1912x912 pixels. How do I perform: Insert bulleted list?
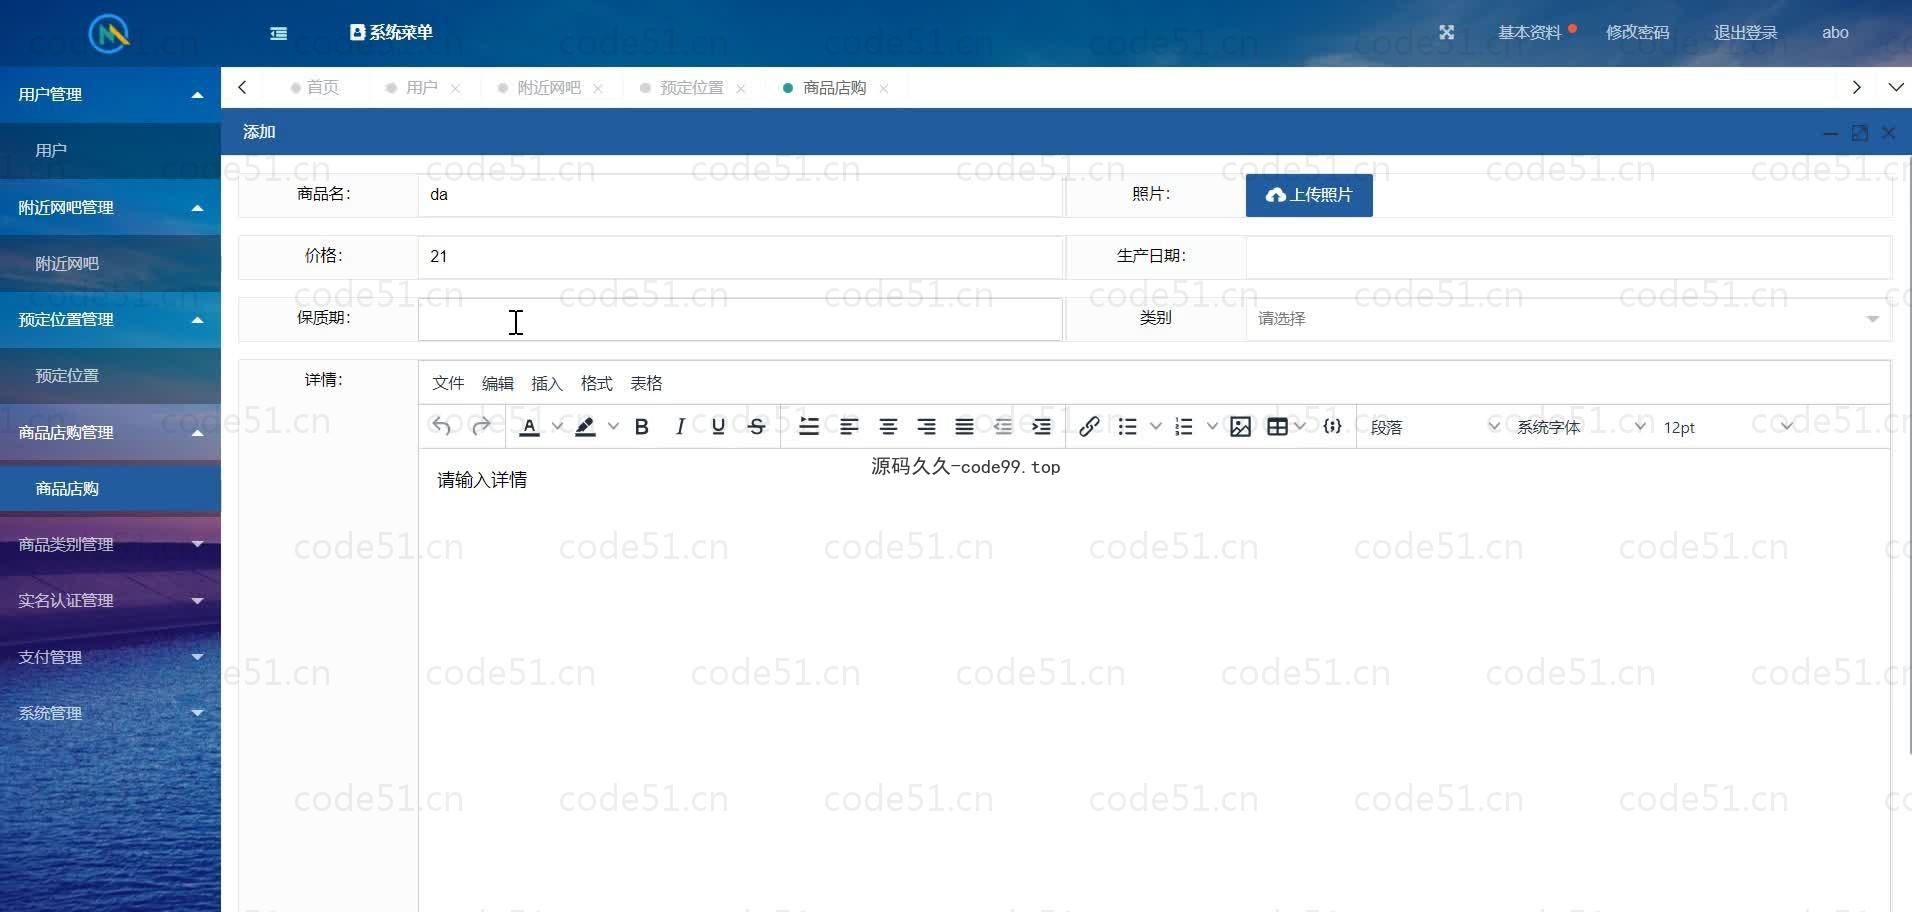tap(1128, 427)
